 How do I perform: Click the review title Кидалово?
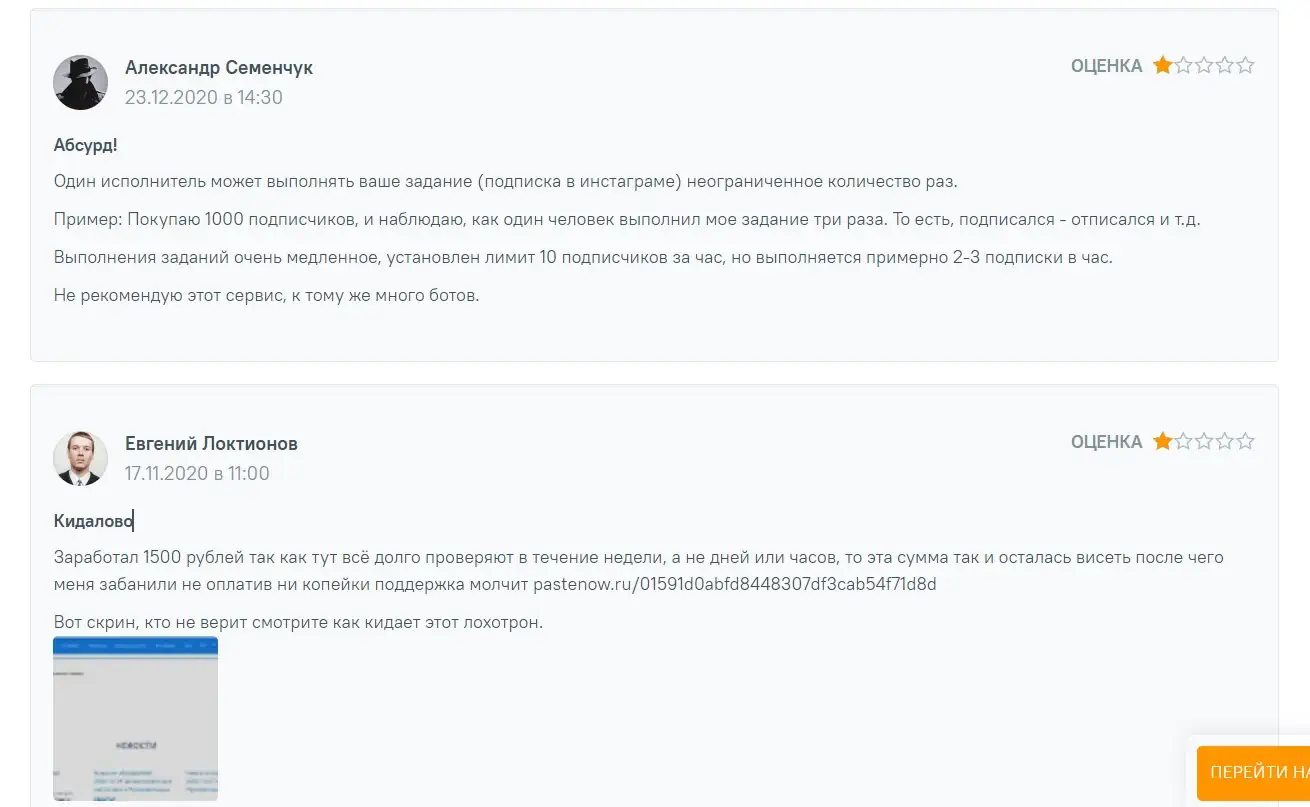pyautogui.click(x=93, y=521)
